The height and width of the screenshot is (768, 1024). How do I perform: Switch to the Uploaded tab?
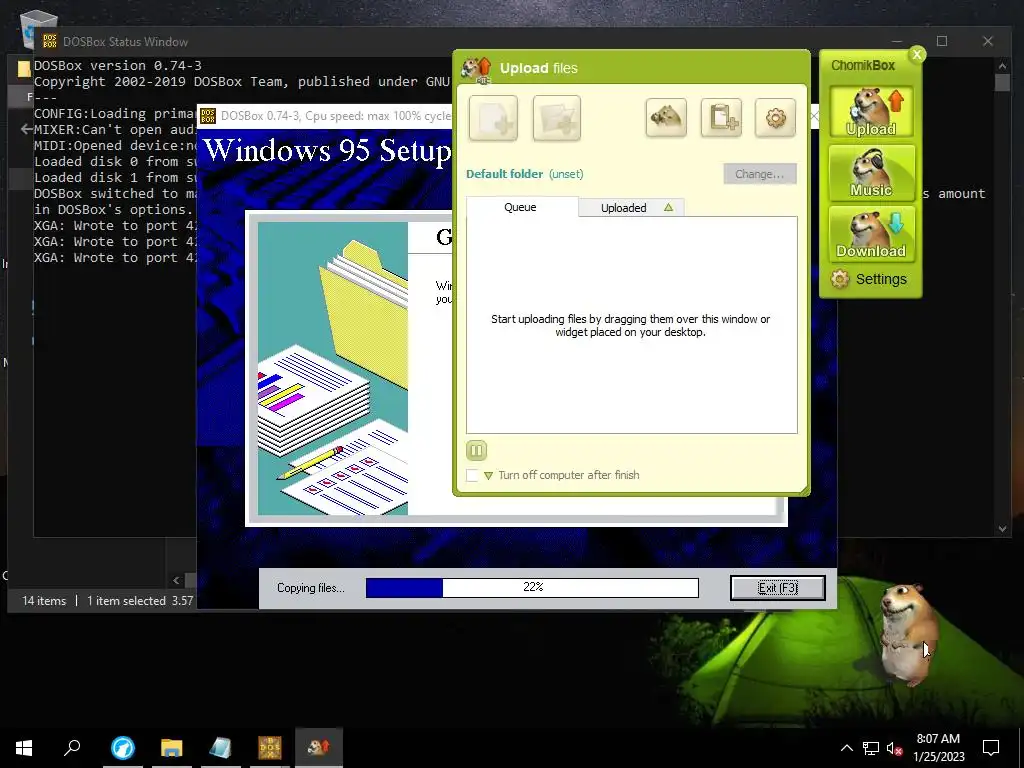coord(631,208)
